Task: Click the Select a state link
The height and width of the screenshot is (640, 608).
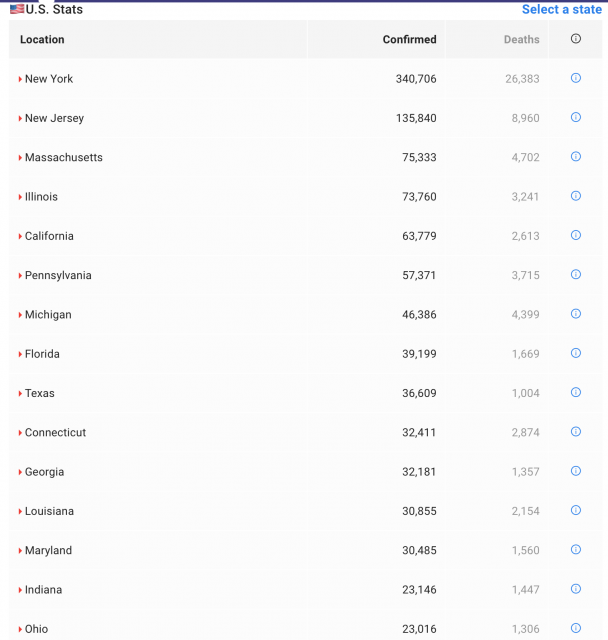Action: pyautogui.click(x=561, y=9)
